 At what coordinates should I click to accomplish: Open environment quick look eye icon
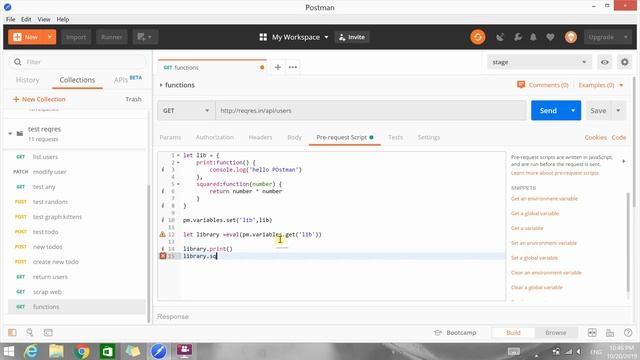tap(604, 62)
